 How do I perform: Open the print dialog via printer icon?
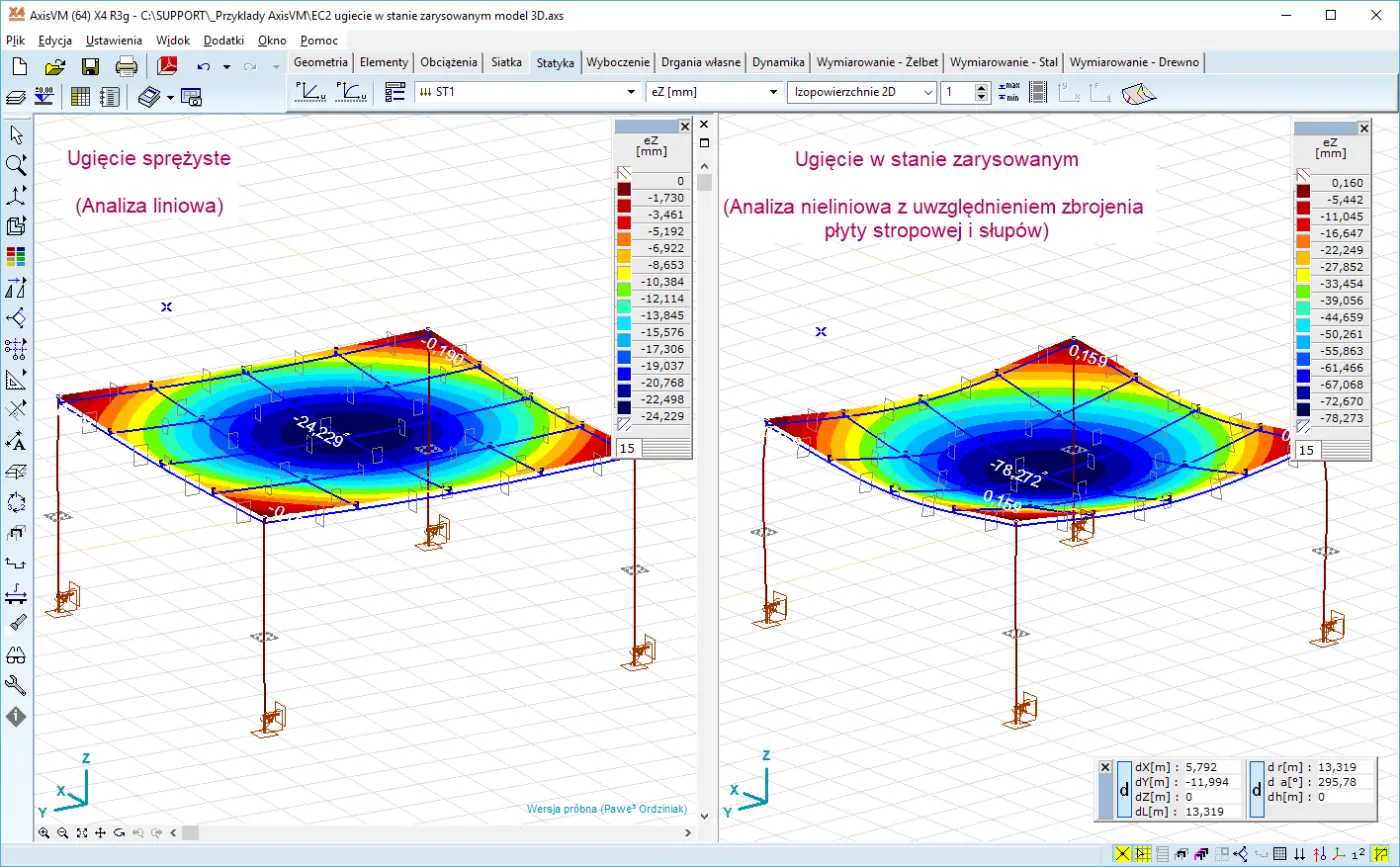pyautogui.click(x=126, y=67)
